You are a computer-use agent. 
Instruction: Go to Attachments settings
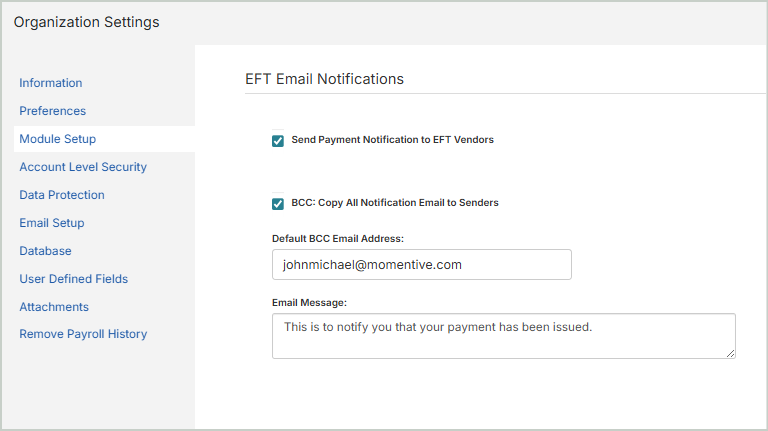coord(54,307)
